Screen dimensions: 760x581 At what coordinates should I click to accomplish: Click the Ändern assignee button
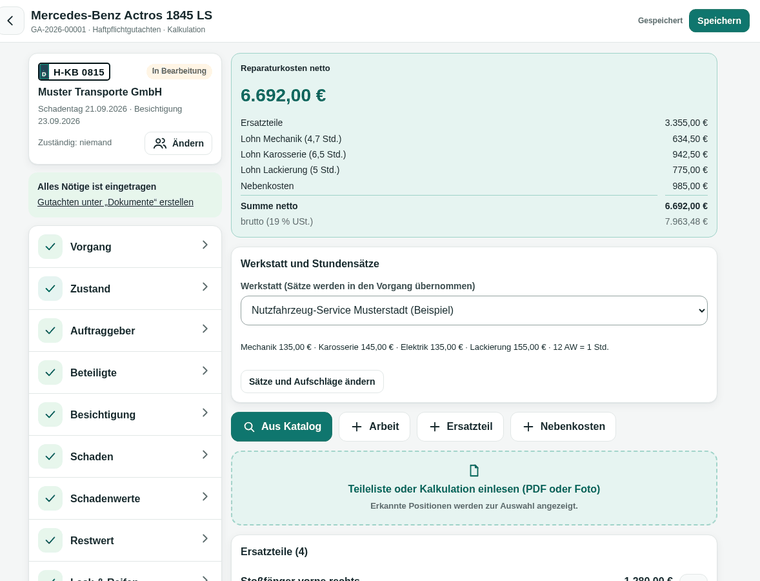tap(178, 143)
